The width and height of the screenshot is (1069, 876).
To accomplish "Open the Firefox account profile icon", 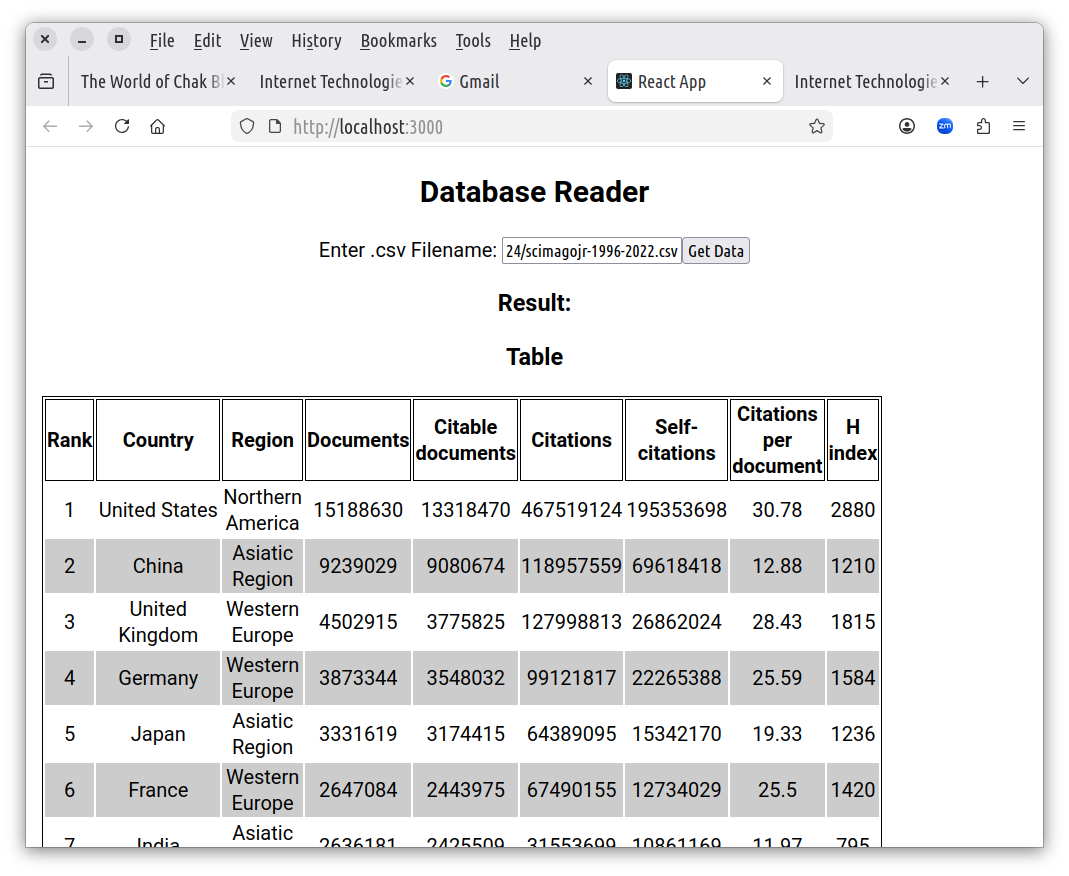I will pyautogui.click(x=907, y=126).
